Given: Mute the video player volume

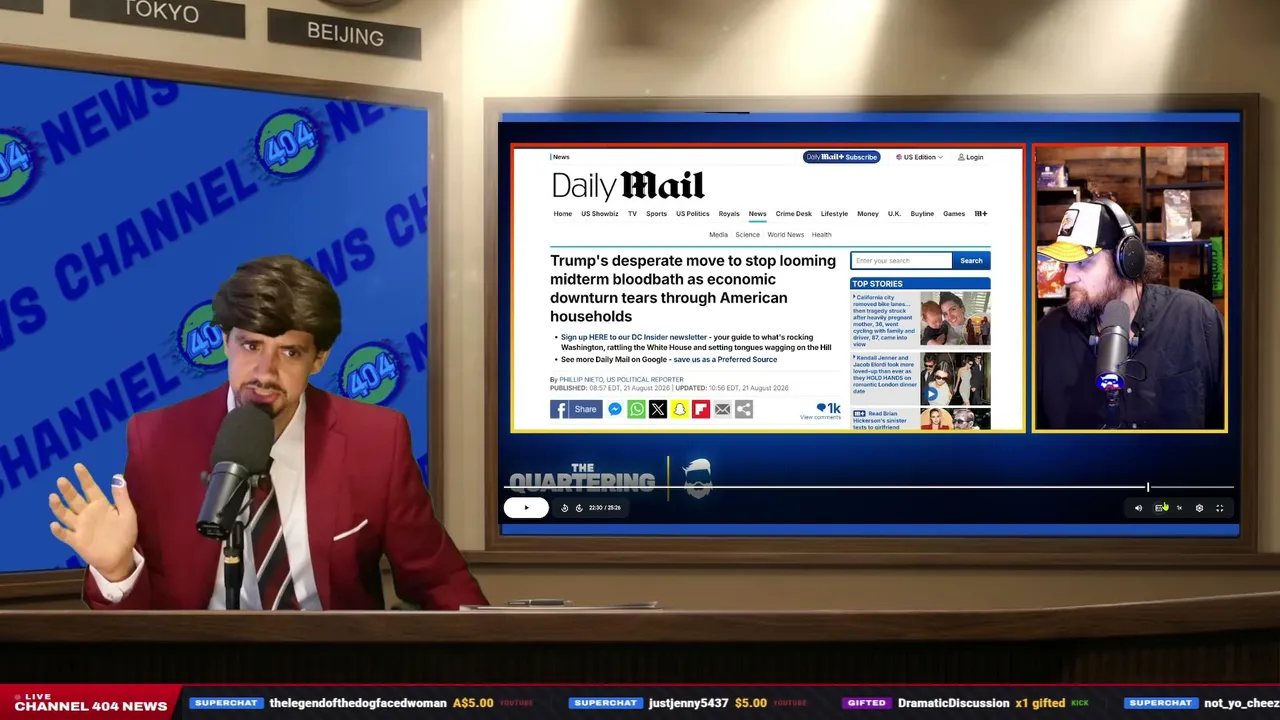Looking at the screenshot, I should (1138, 508).
